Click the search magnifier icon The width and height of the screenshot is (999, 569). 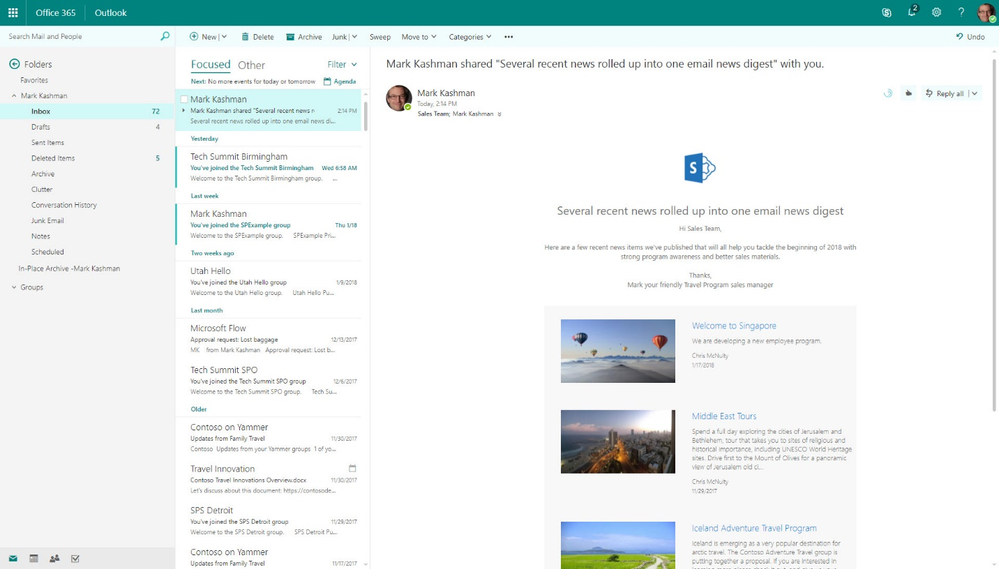click(x=165, y=36)
